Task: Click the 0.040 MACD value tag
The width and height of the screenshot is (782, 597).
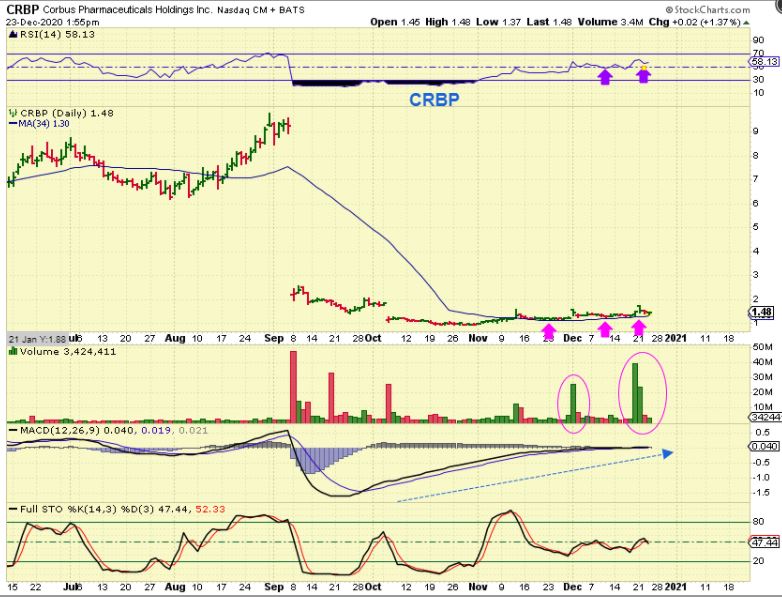Action: pyautogui.click(x=765, y=446)
